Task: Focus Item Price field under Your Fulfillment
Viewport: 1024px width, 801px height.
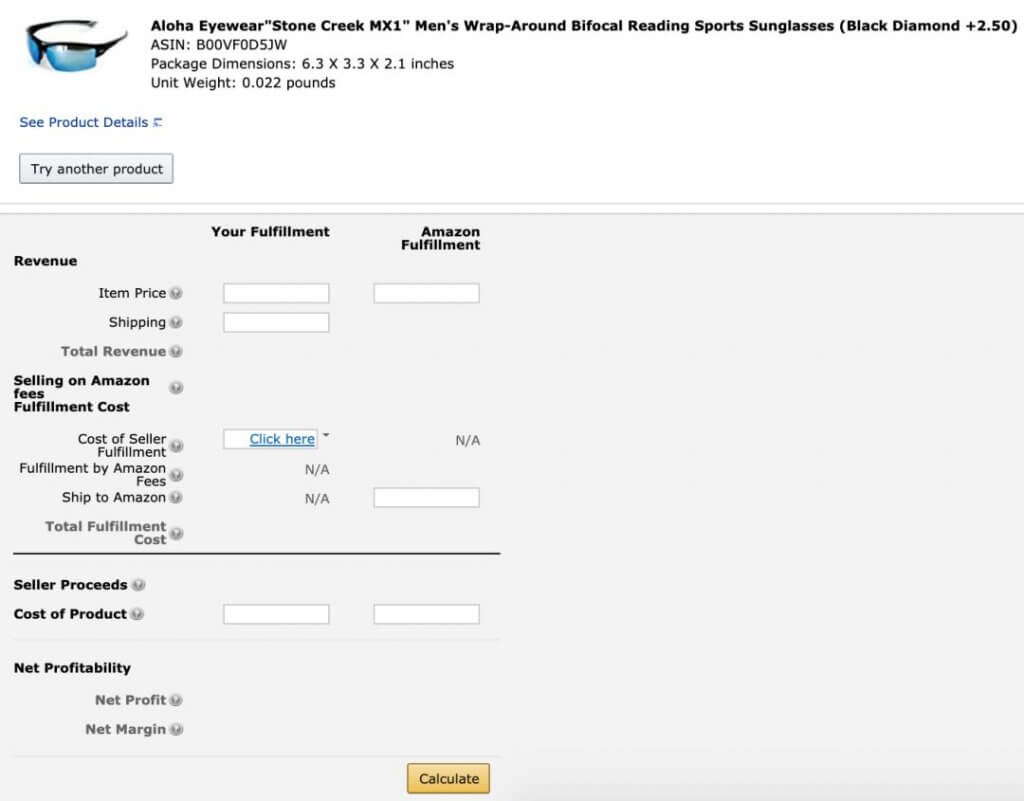Action: tap(276, 293)
